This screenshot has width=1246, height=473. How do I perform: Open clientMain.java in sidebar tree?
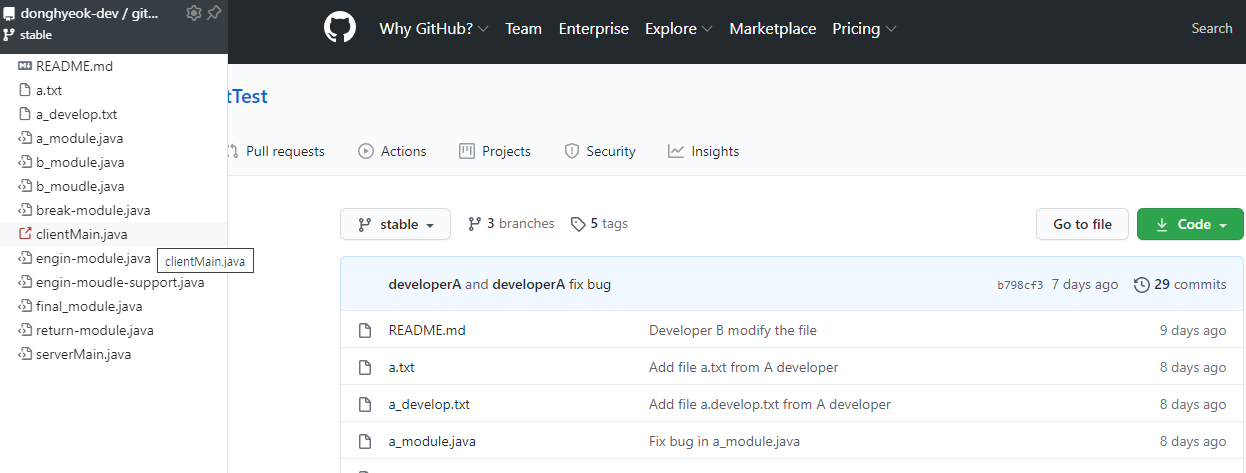tap(82, 234)
